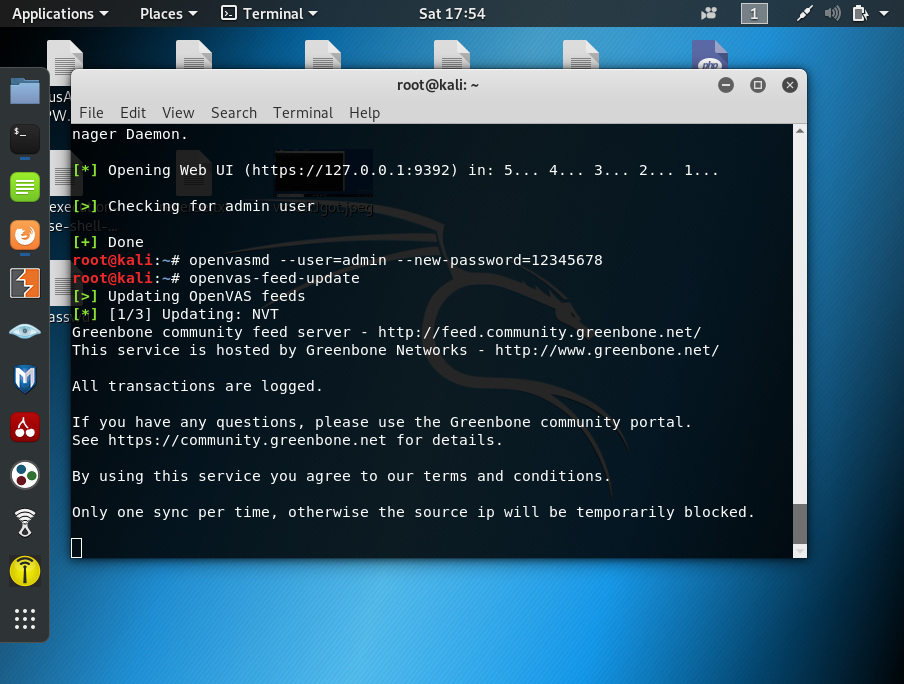Launch the white wireless antenna dock icon
This screenshot has width=904, height=684.
(x=25, y=523)
